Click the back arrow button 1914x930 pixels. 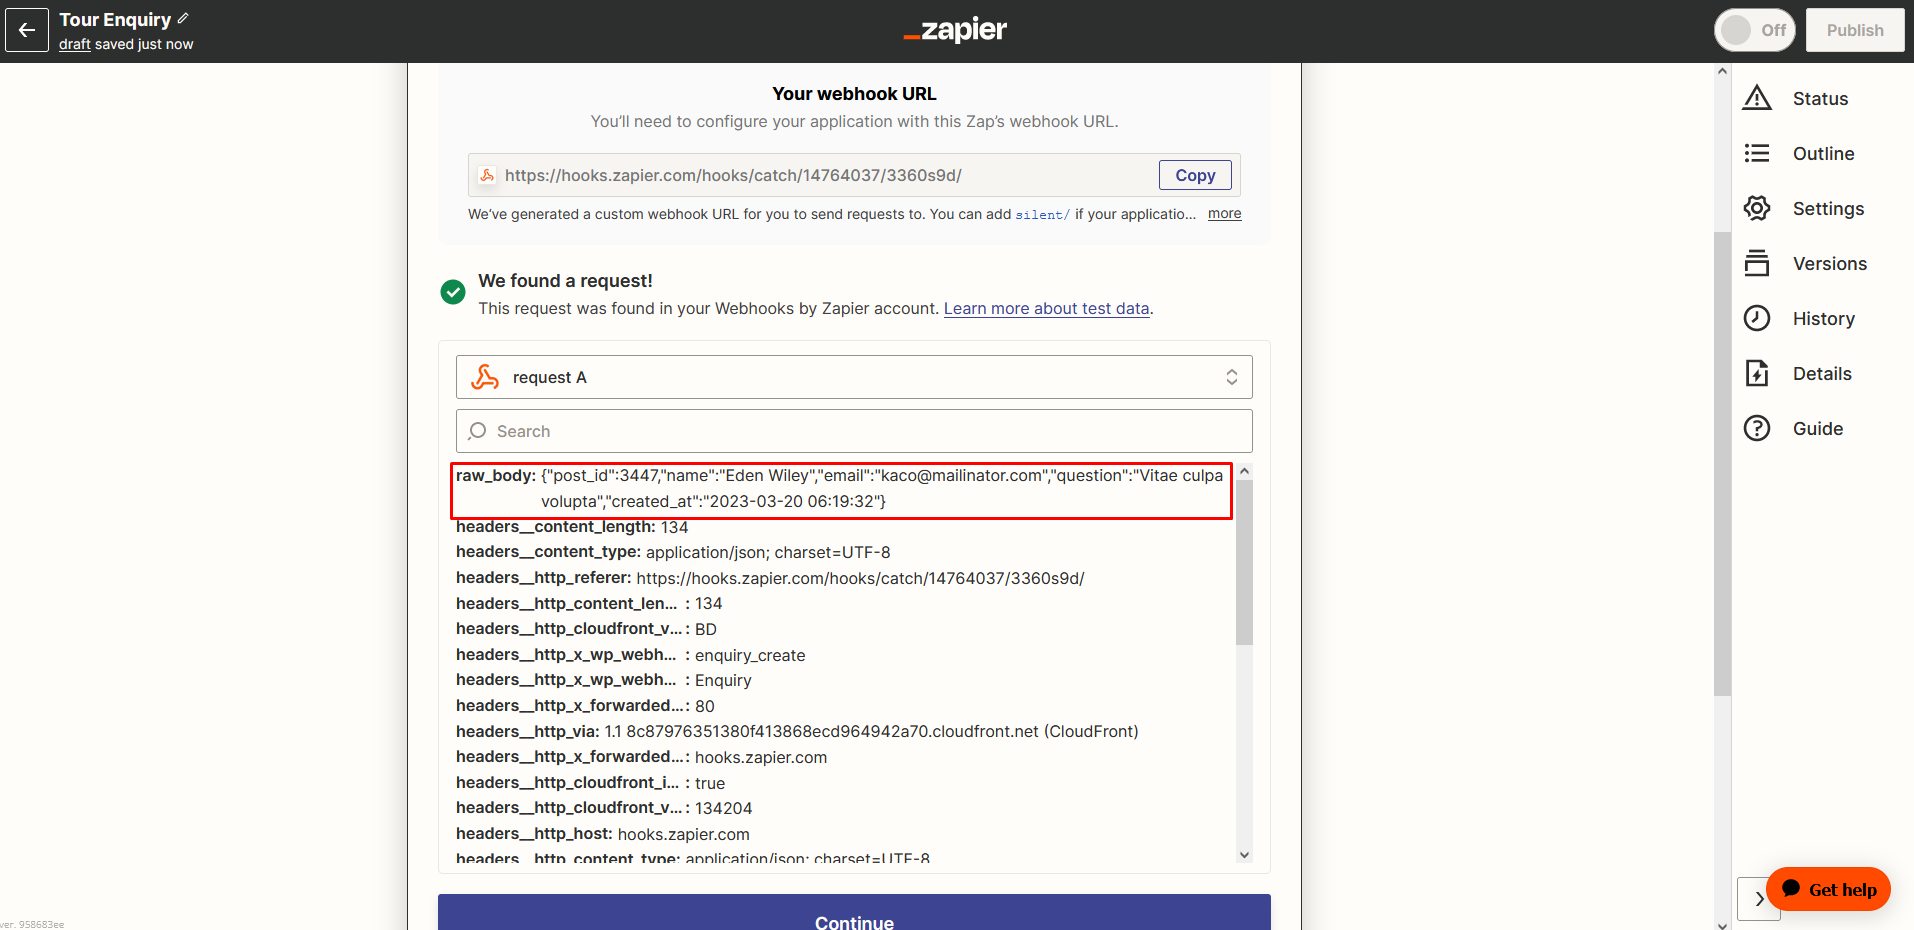pos(27,30)
